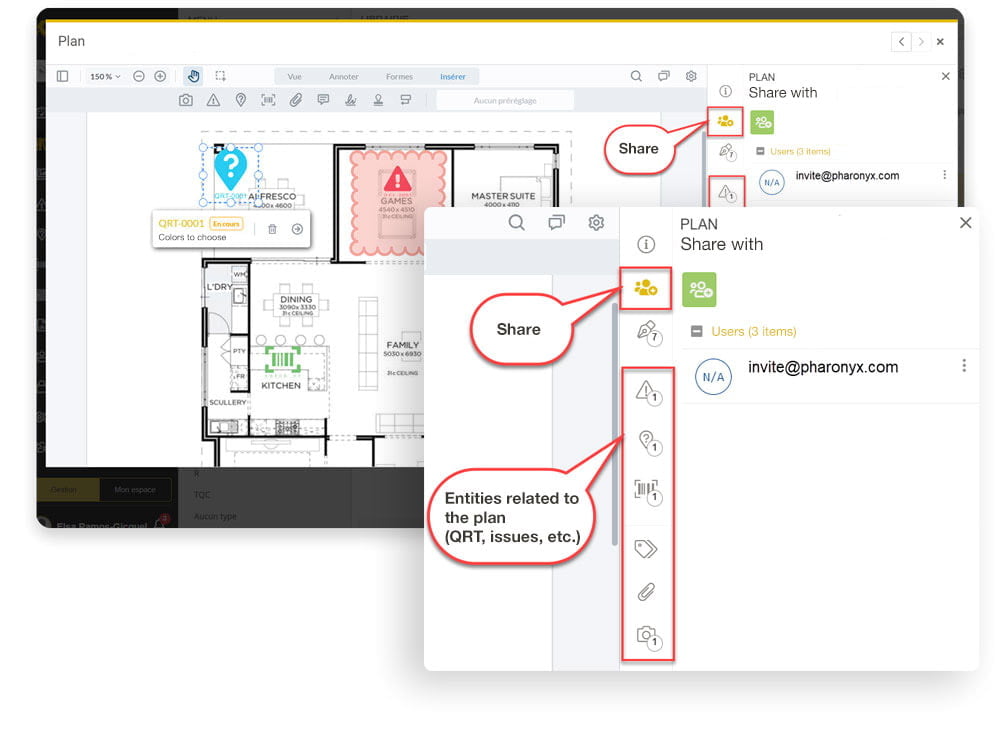Image resolution: width=1000 pixels, height=736 pixels.
Task: Select the red warning marker on the Games room
Action: click(397, 180)
